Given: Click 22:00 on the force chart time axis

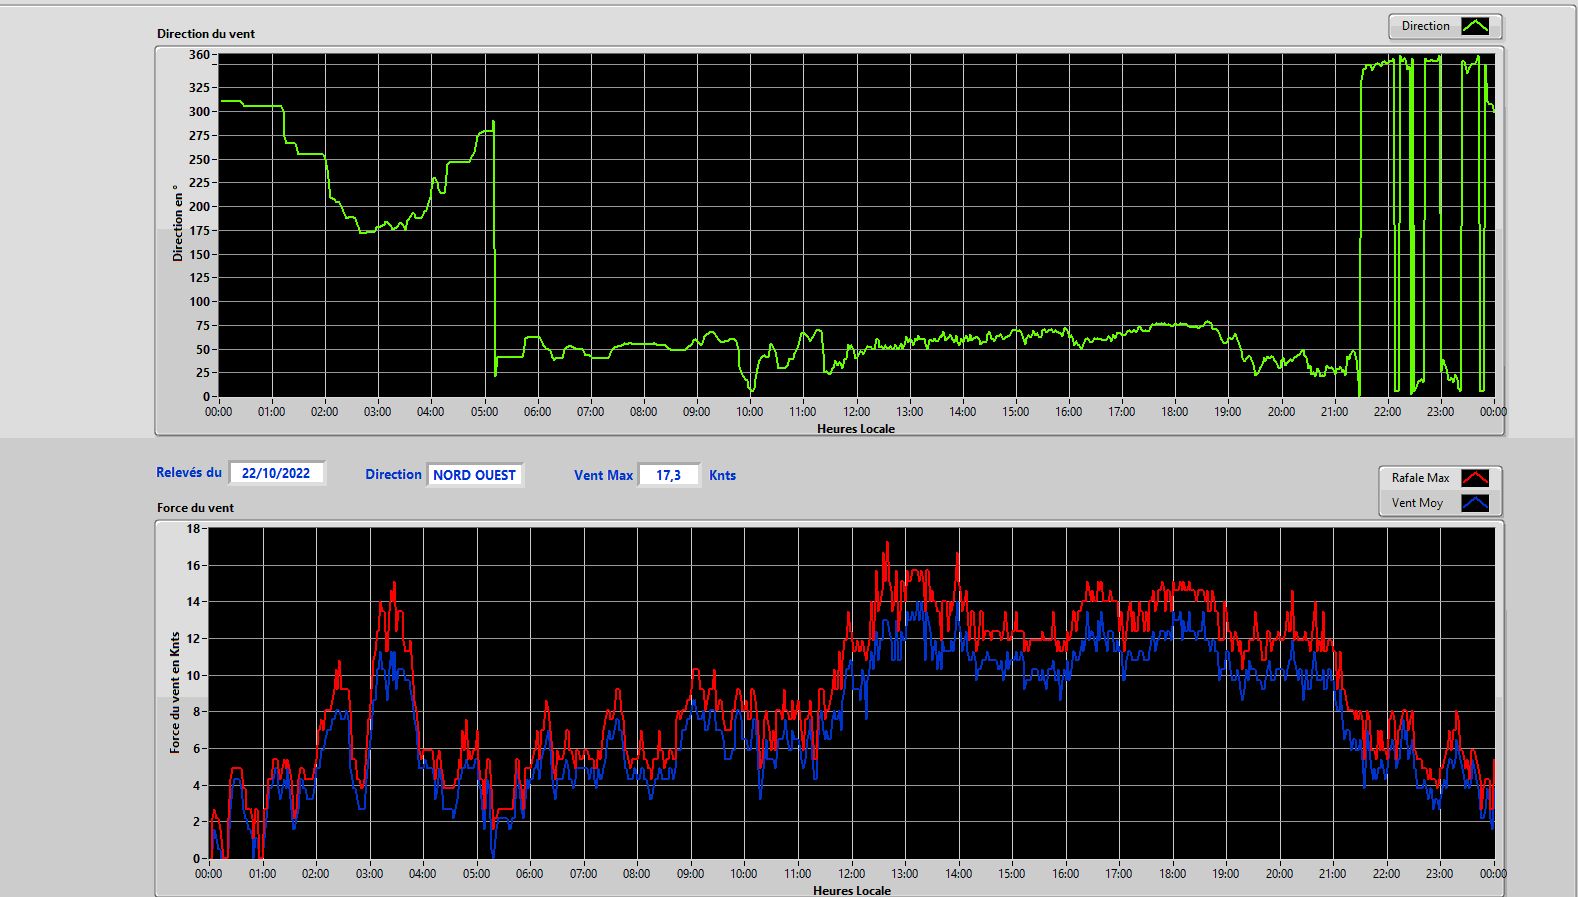Looking at the screenshot, I should pos(1386,874).
